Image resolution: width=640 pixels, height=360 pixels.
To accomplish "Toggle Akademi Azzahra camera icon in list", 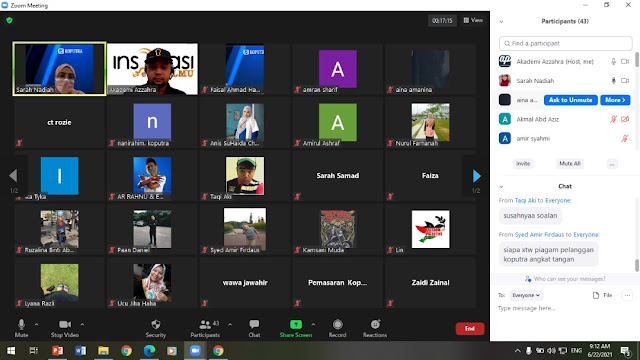I will point(625,62).
